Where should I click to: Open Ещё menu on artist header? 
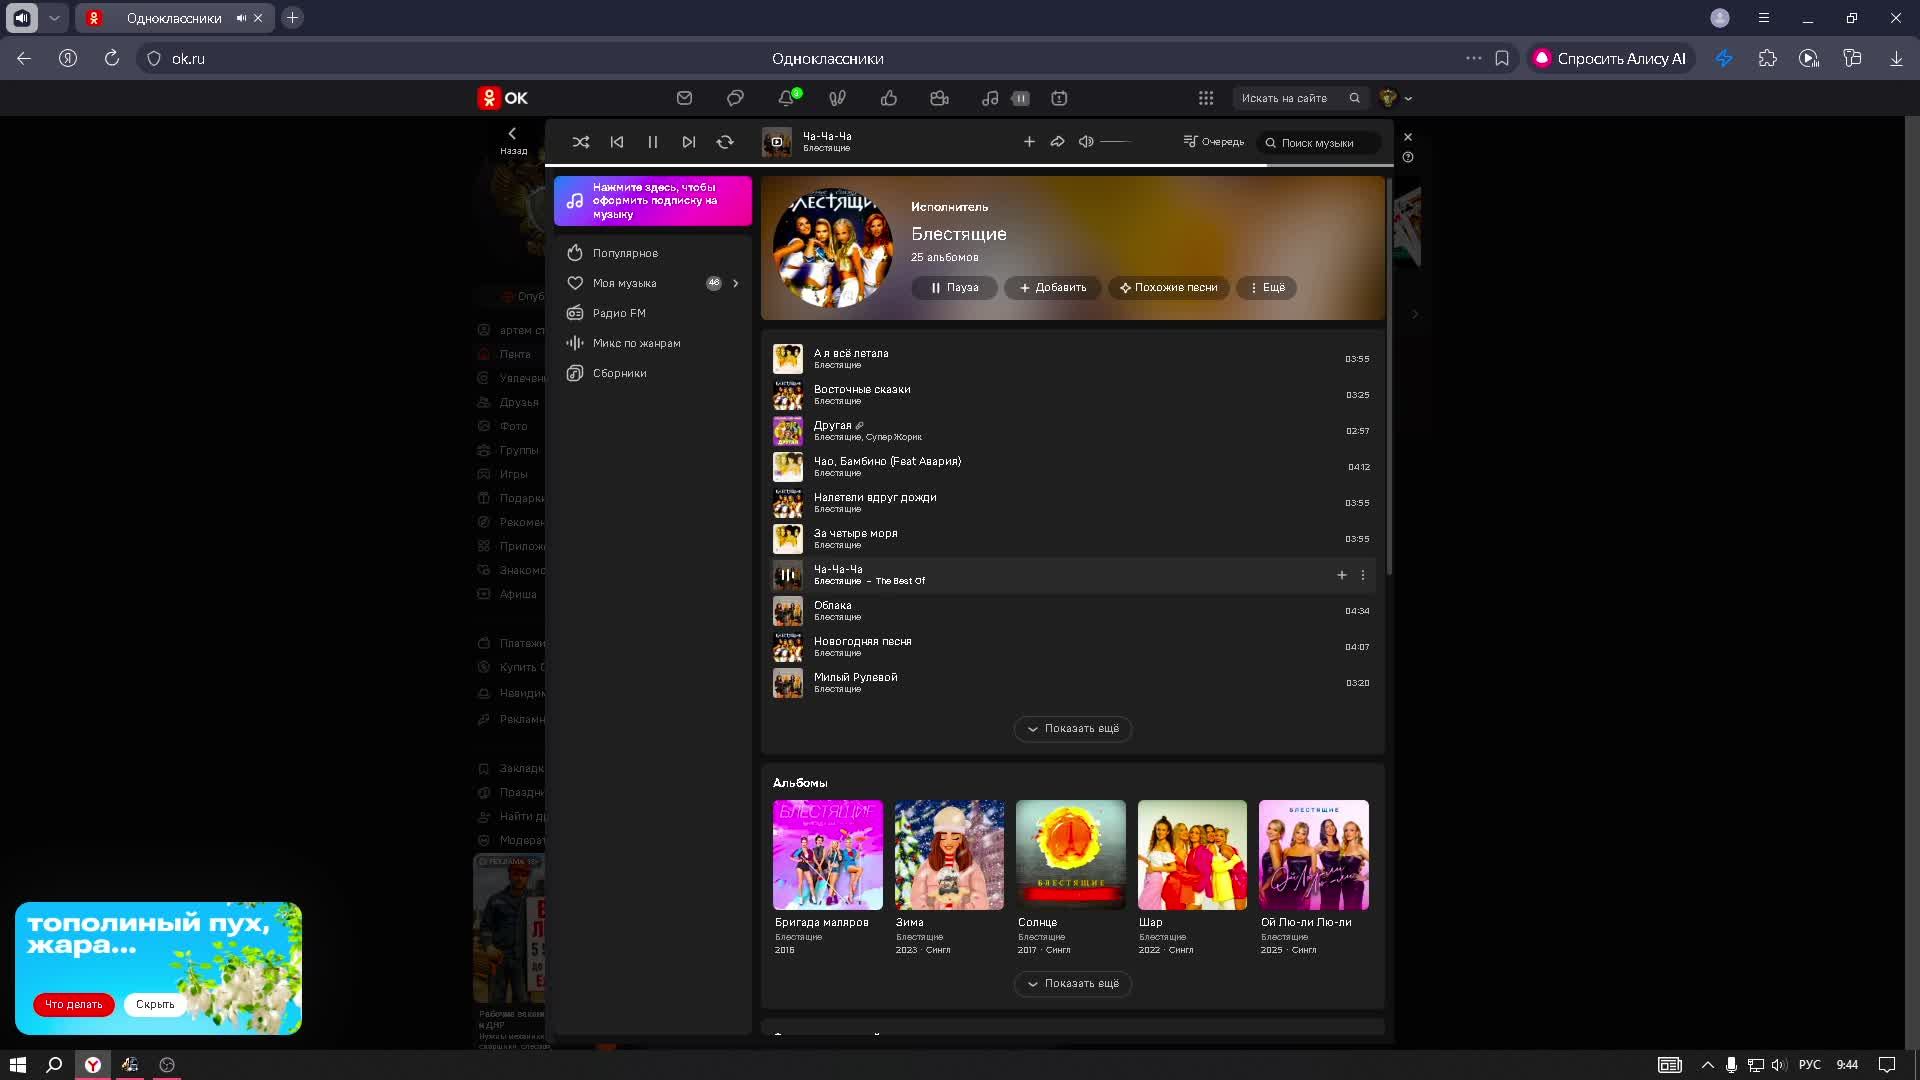point(1267,288)
